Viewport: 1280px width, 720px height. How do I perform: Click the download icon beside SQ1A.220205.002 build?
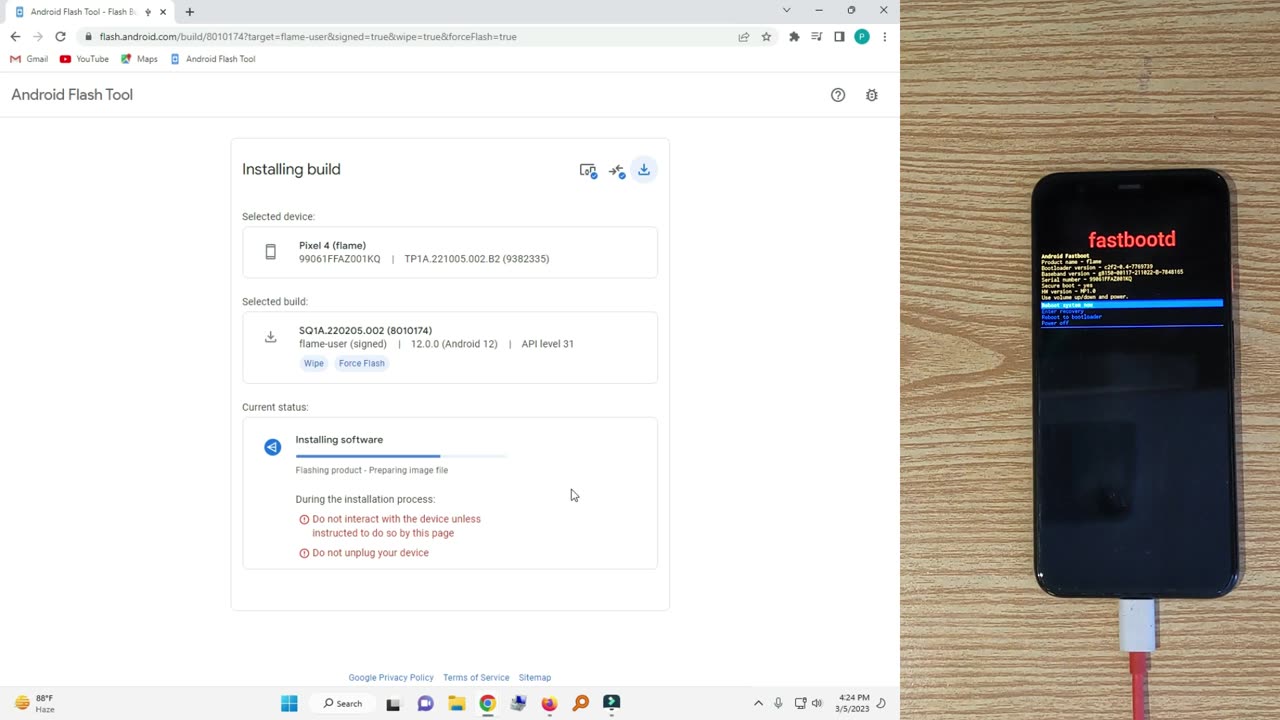[x=270, y=337]
